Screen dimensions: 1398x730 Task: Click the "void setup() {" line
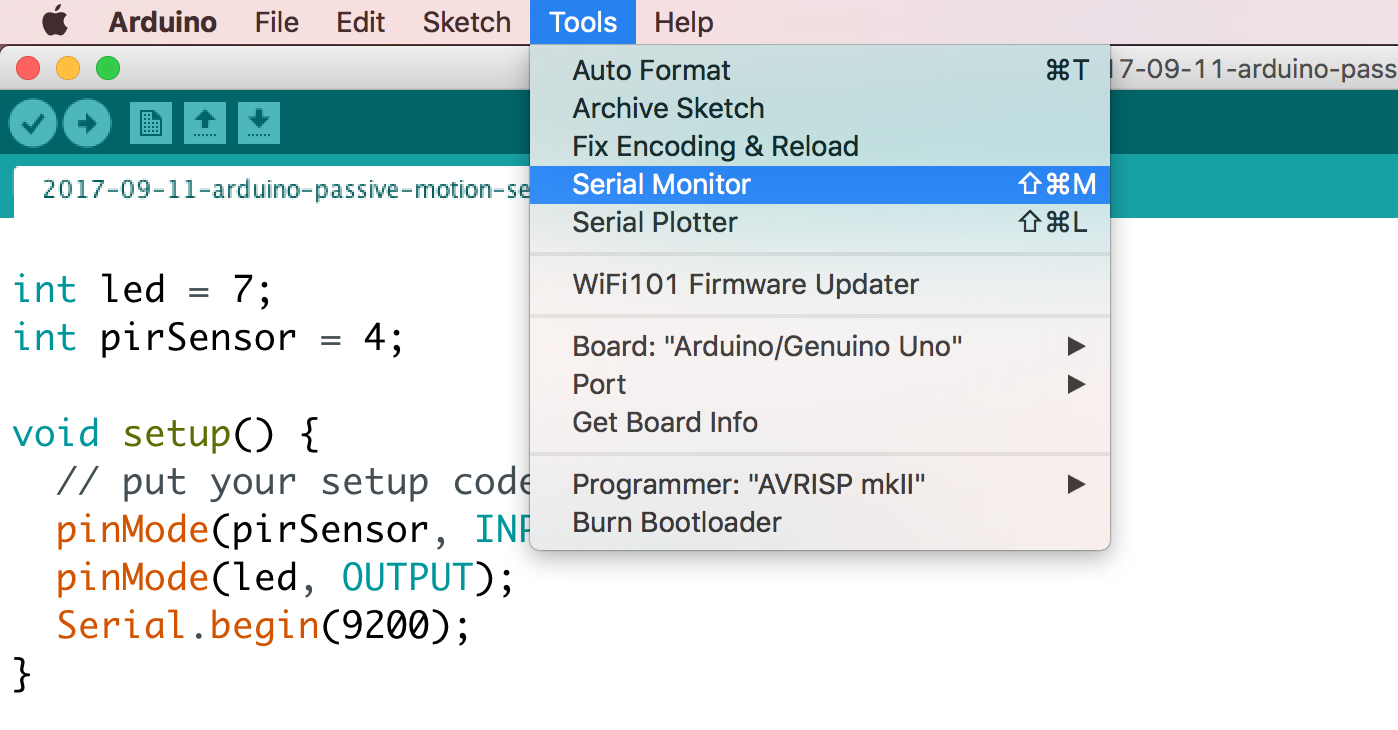[x=165, y=434]
